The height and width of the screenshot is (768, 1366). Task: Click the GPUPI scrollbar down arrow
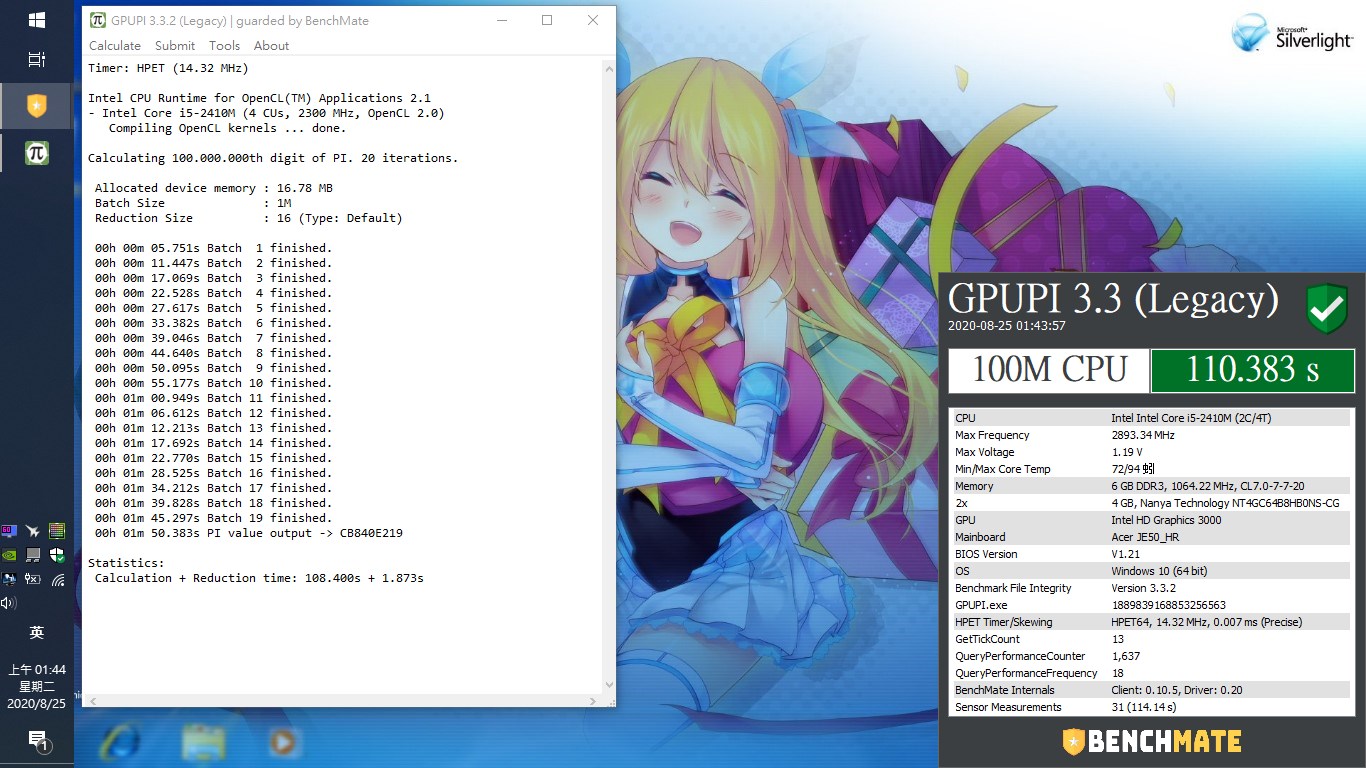point(608,685)
